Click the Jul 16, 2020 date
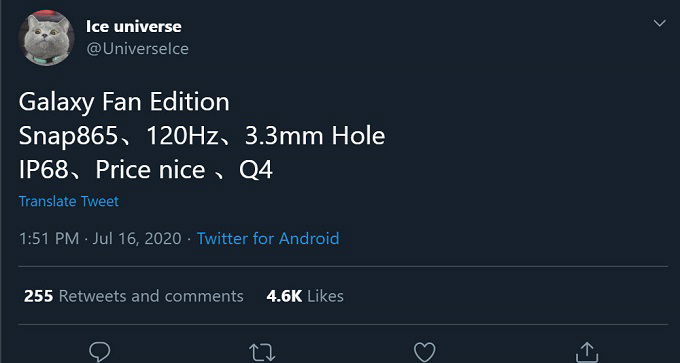This screenshot has width=680, height=363. point(137,239)
